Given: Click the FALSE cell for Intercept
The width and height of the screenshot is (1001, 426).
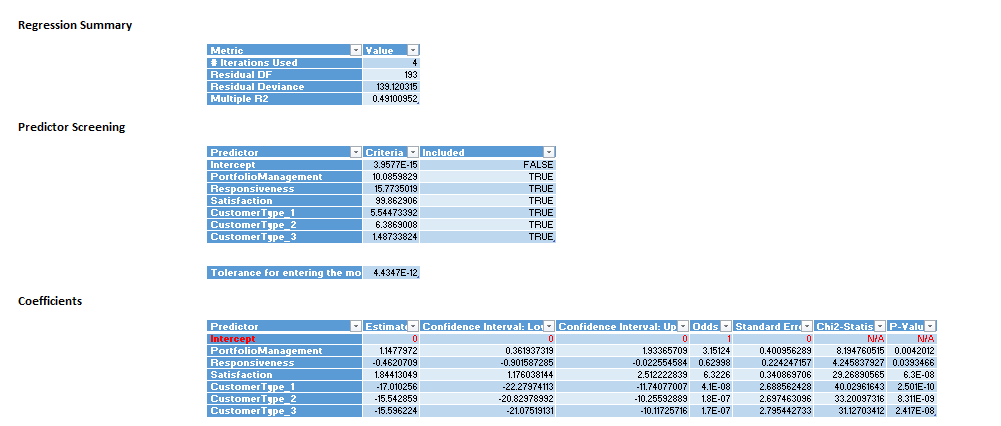Looking at the screenshot, I should 488,165.
